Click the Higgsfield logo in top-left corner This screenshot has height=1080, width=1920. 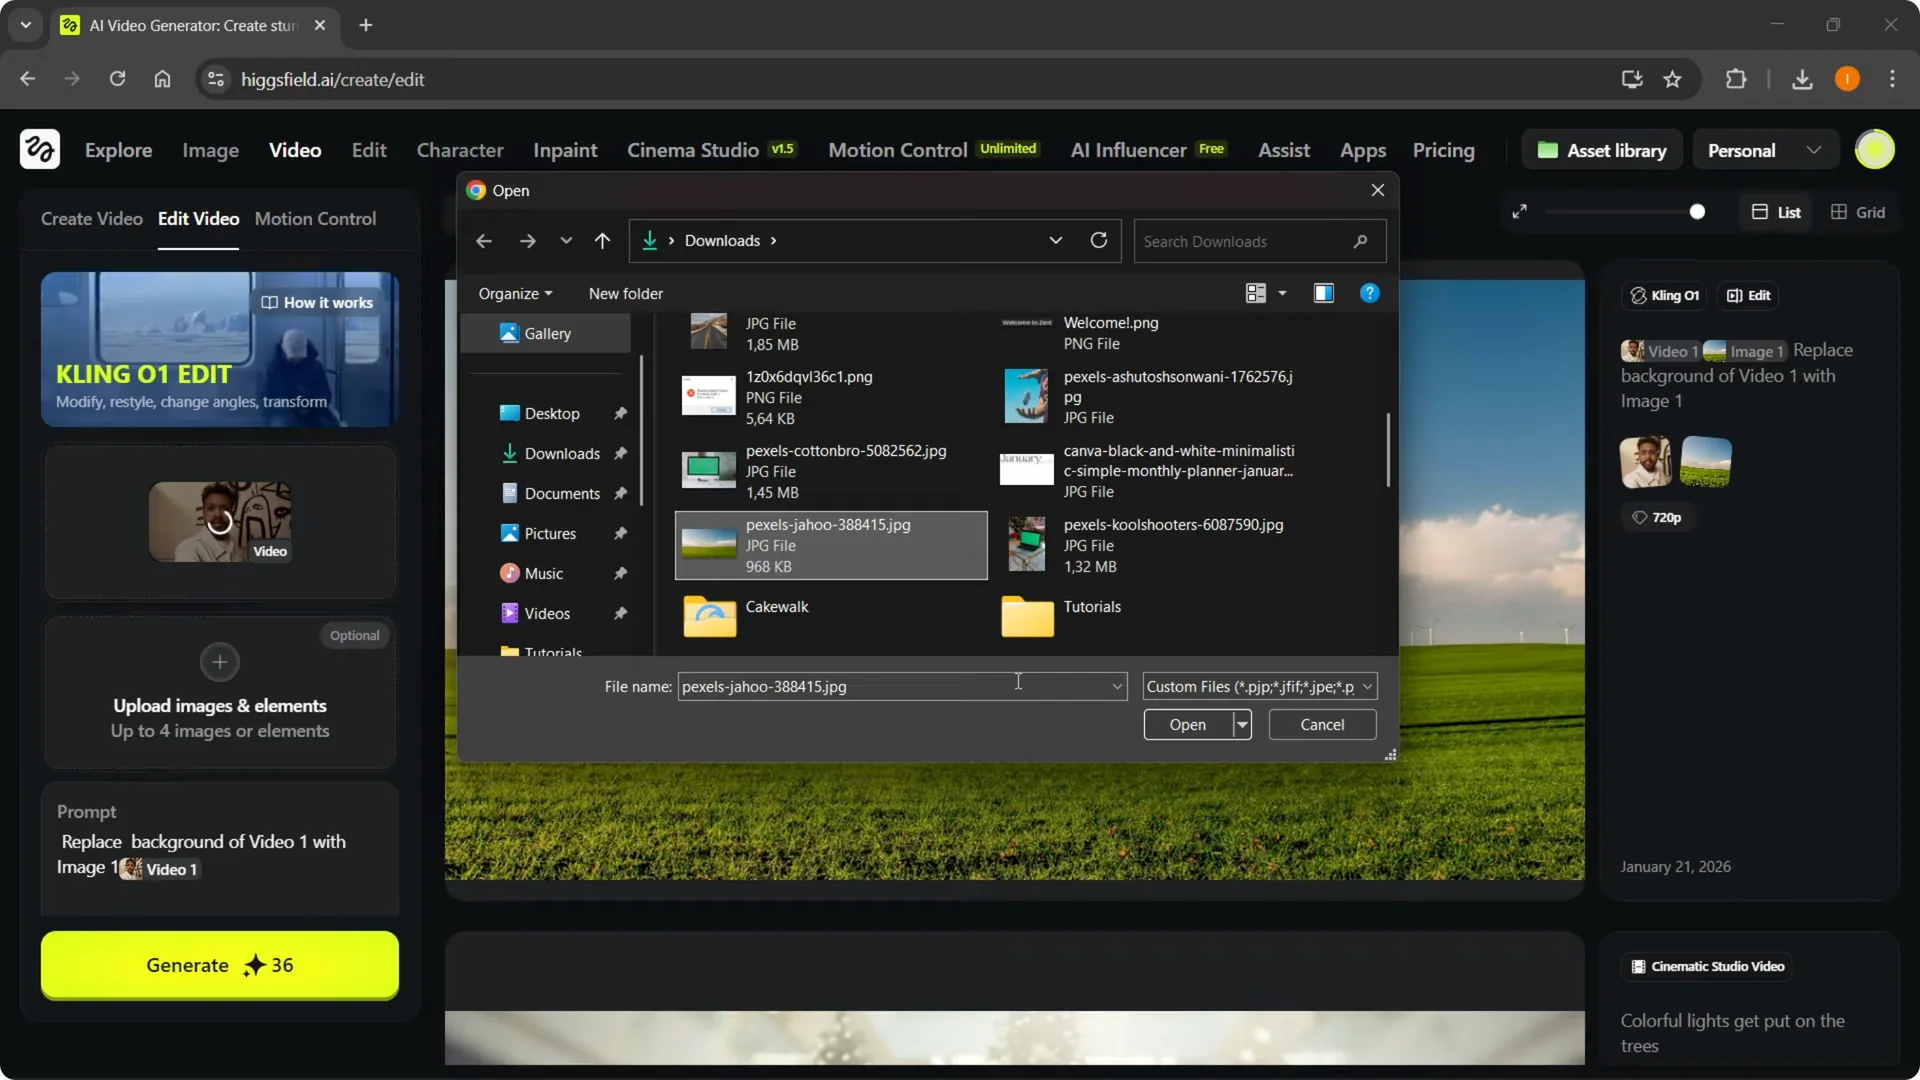click(x=39, y=149)
